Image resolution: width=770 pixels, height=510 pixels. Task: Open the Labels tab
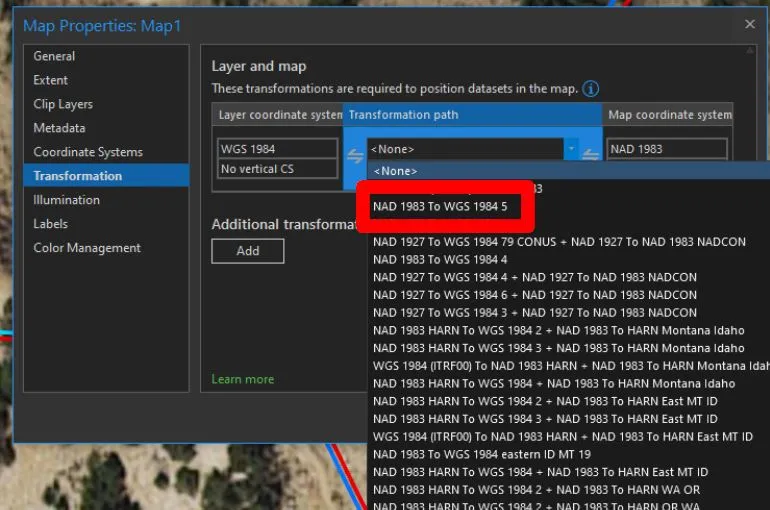(51, 224)
